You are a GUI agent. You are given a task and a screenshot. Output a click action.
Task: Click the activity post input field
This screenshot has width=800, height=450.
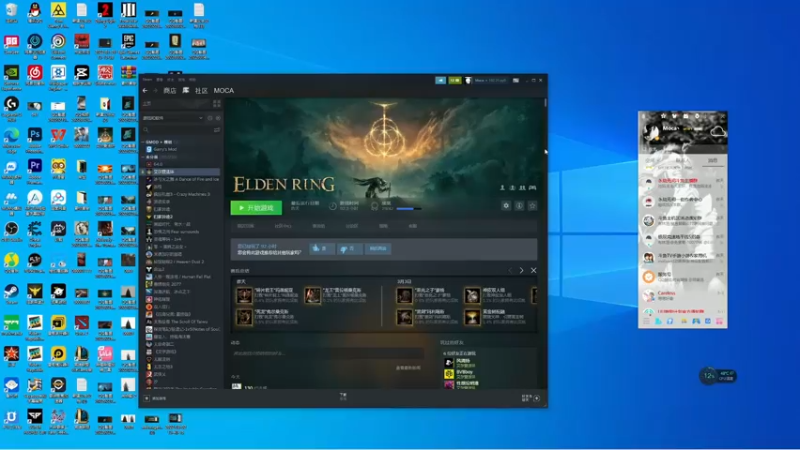pyautogui.click(x=327, y=353)
